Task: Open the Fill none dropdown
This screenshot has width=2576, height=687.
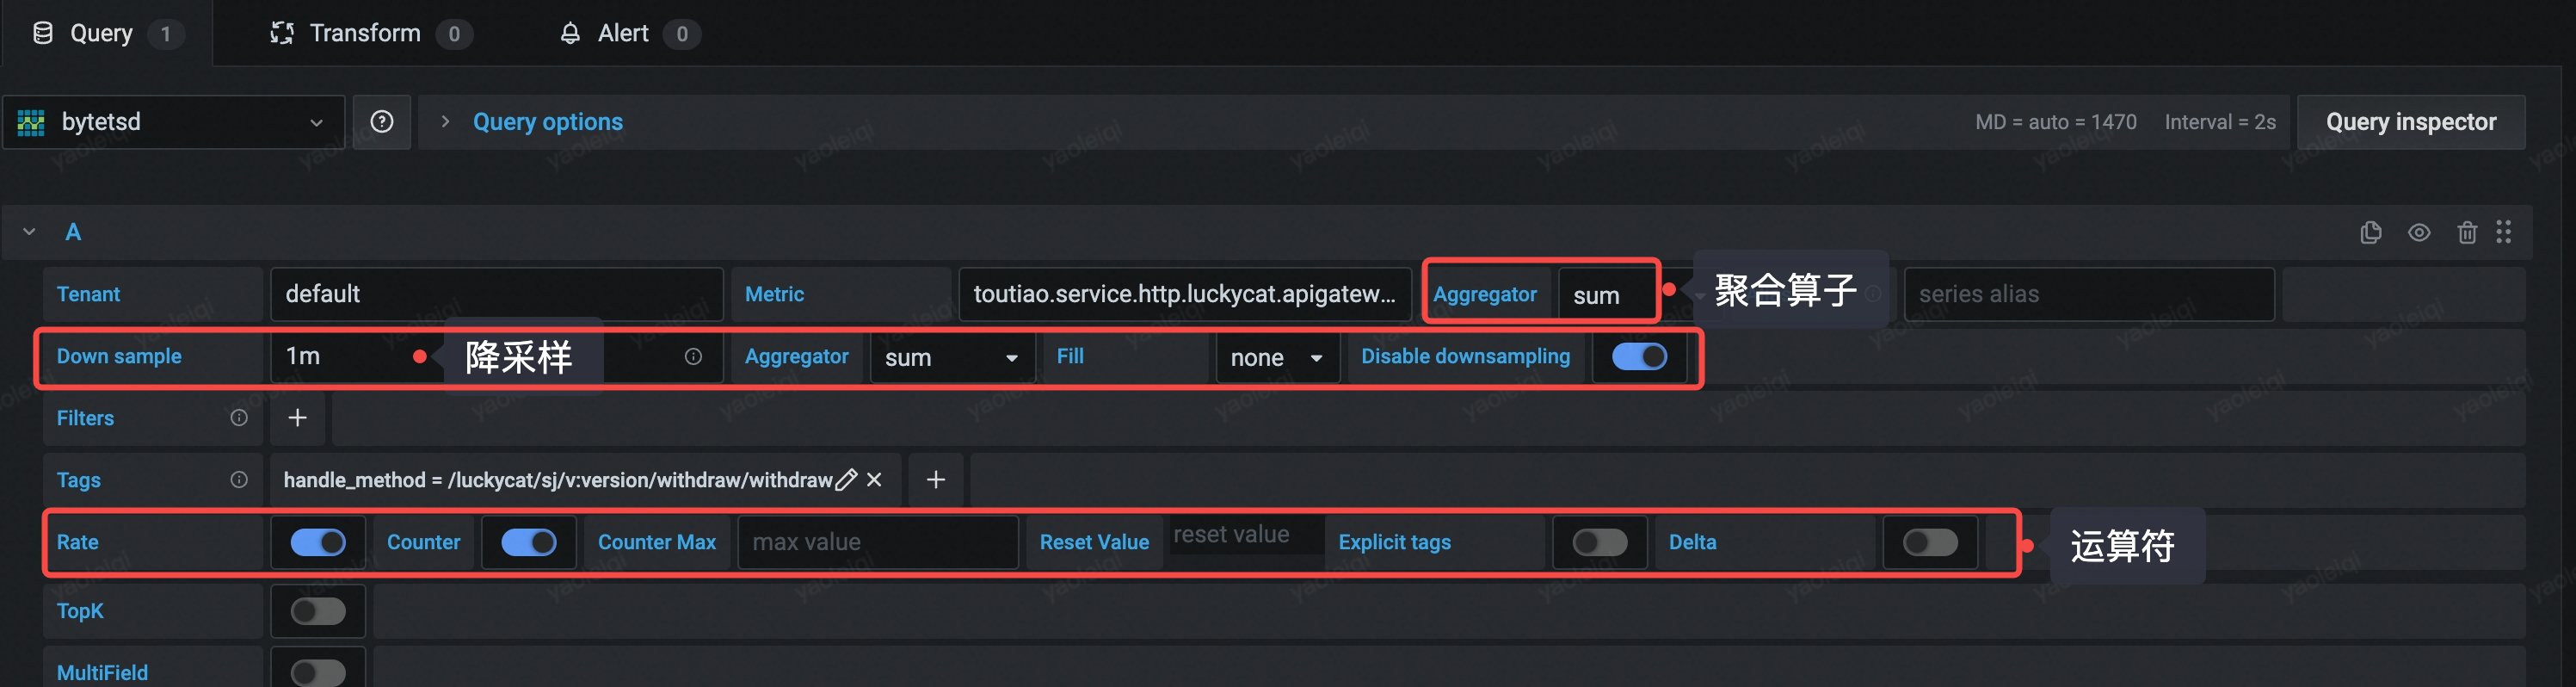Action: [x=1276, y=358]
